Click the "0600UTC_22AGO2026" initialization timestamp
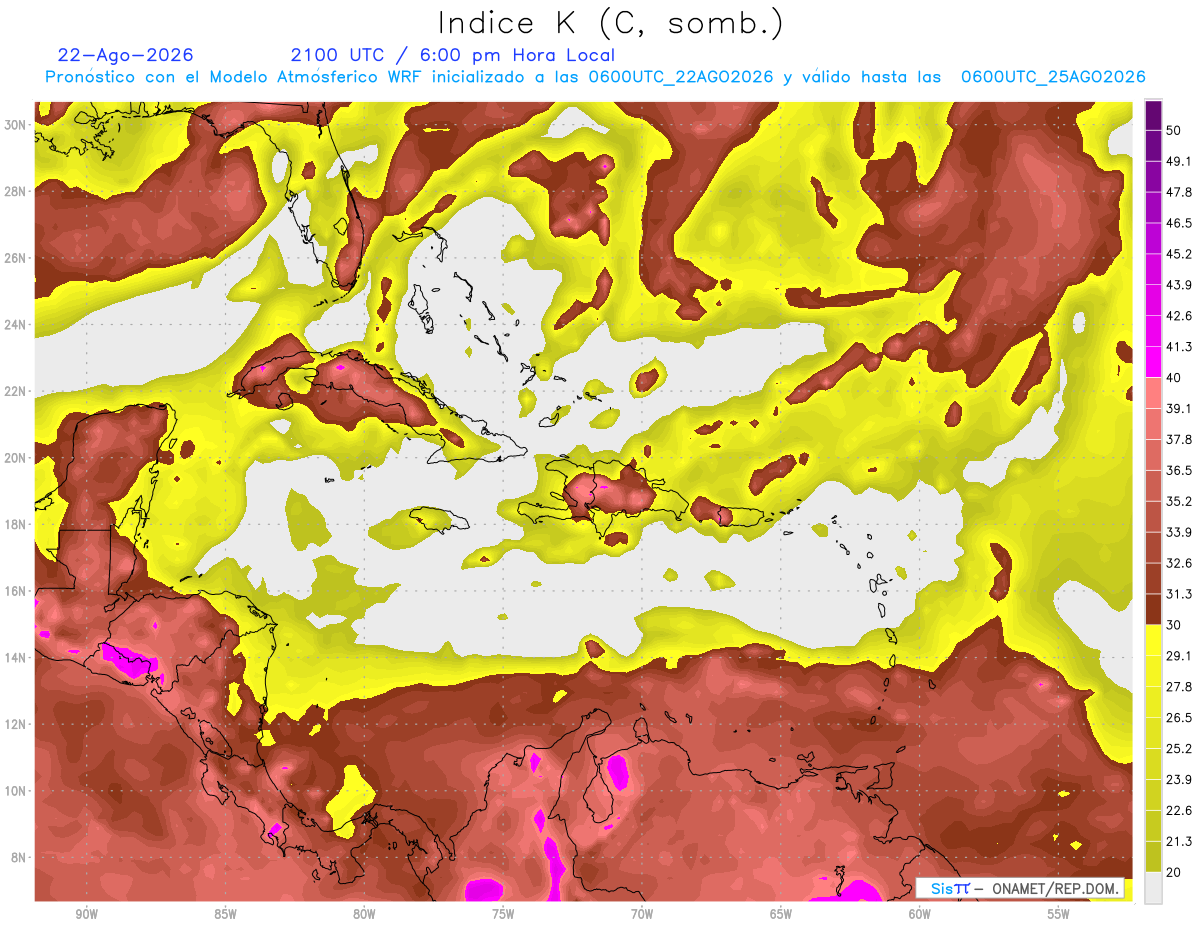Image resolution: width=1200 pixels, height=927 pixels. pos(681,77)
